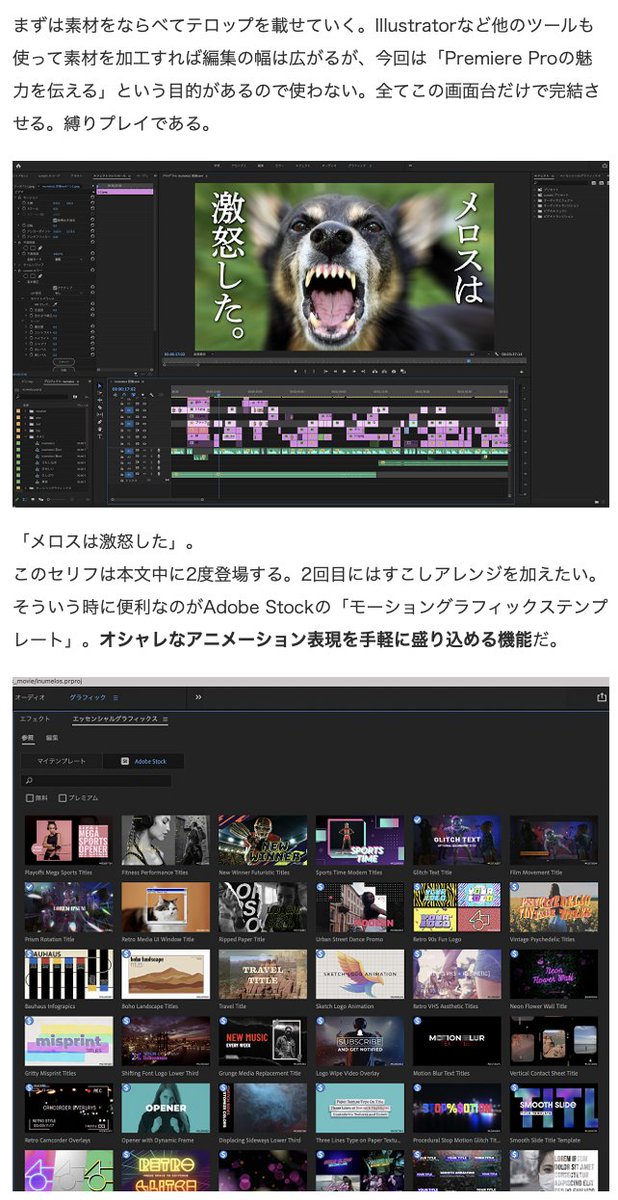This screenshot has height=1200, width=618.
Task: Select the Grunge Media Replacement Title thumbnail
Action: (x=263, y=1041)
